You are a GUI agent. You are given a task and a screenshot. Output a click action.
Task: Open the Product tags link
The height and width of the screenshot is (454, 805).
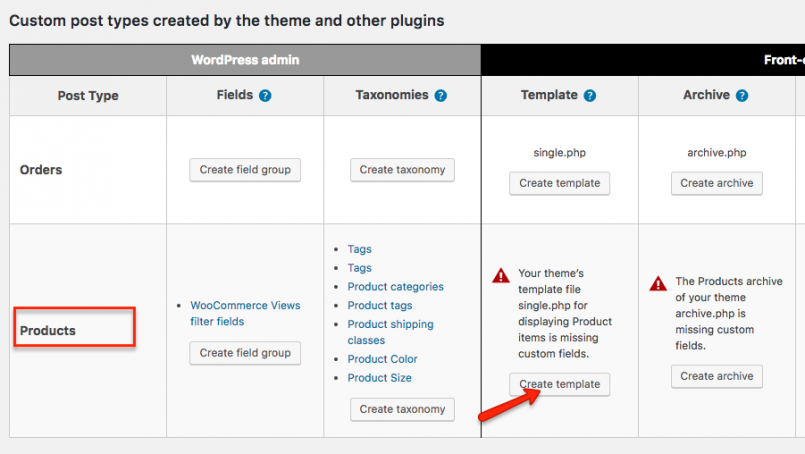(x=380, y=306)
